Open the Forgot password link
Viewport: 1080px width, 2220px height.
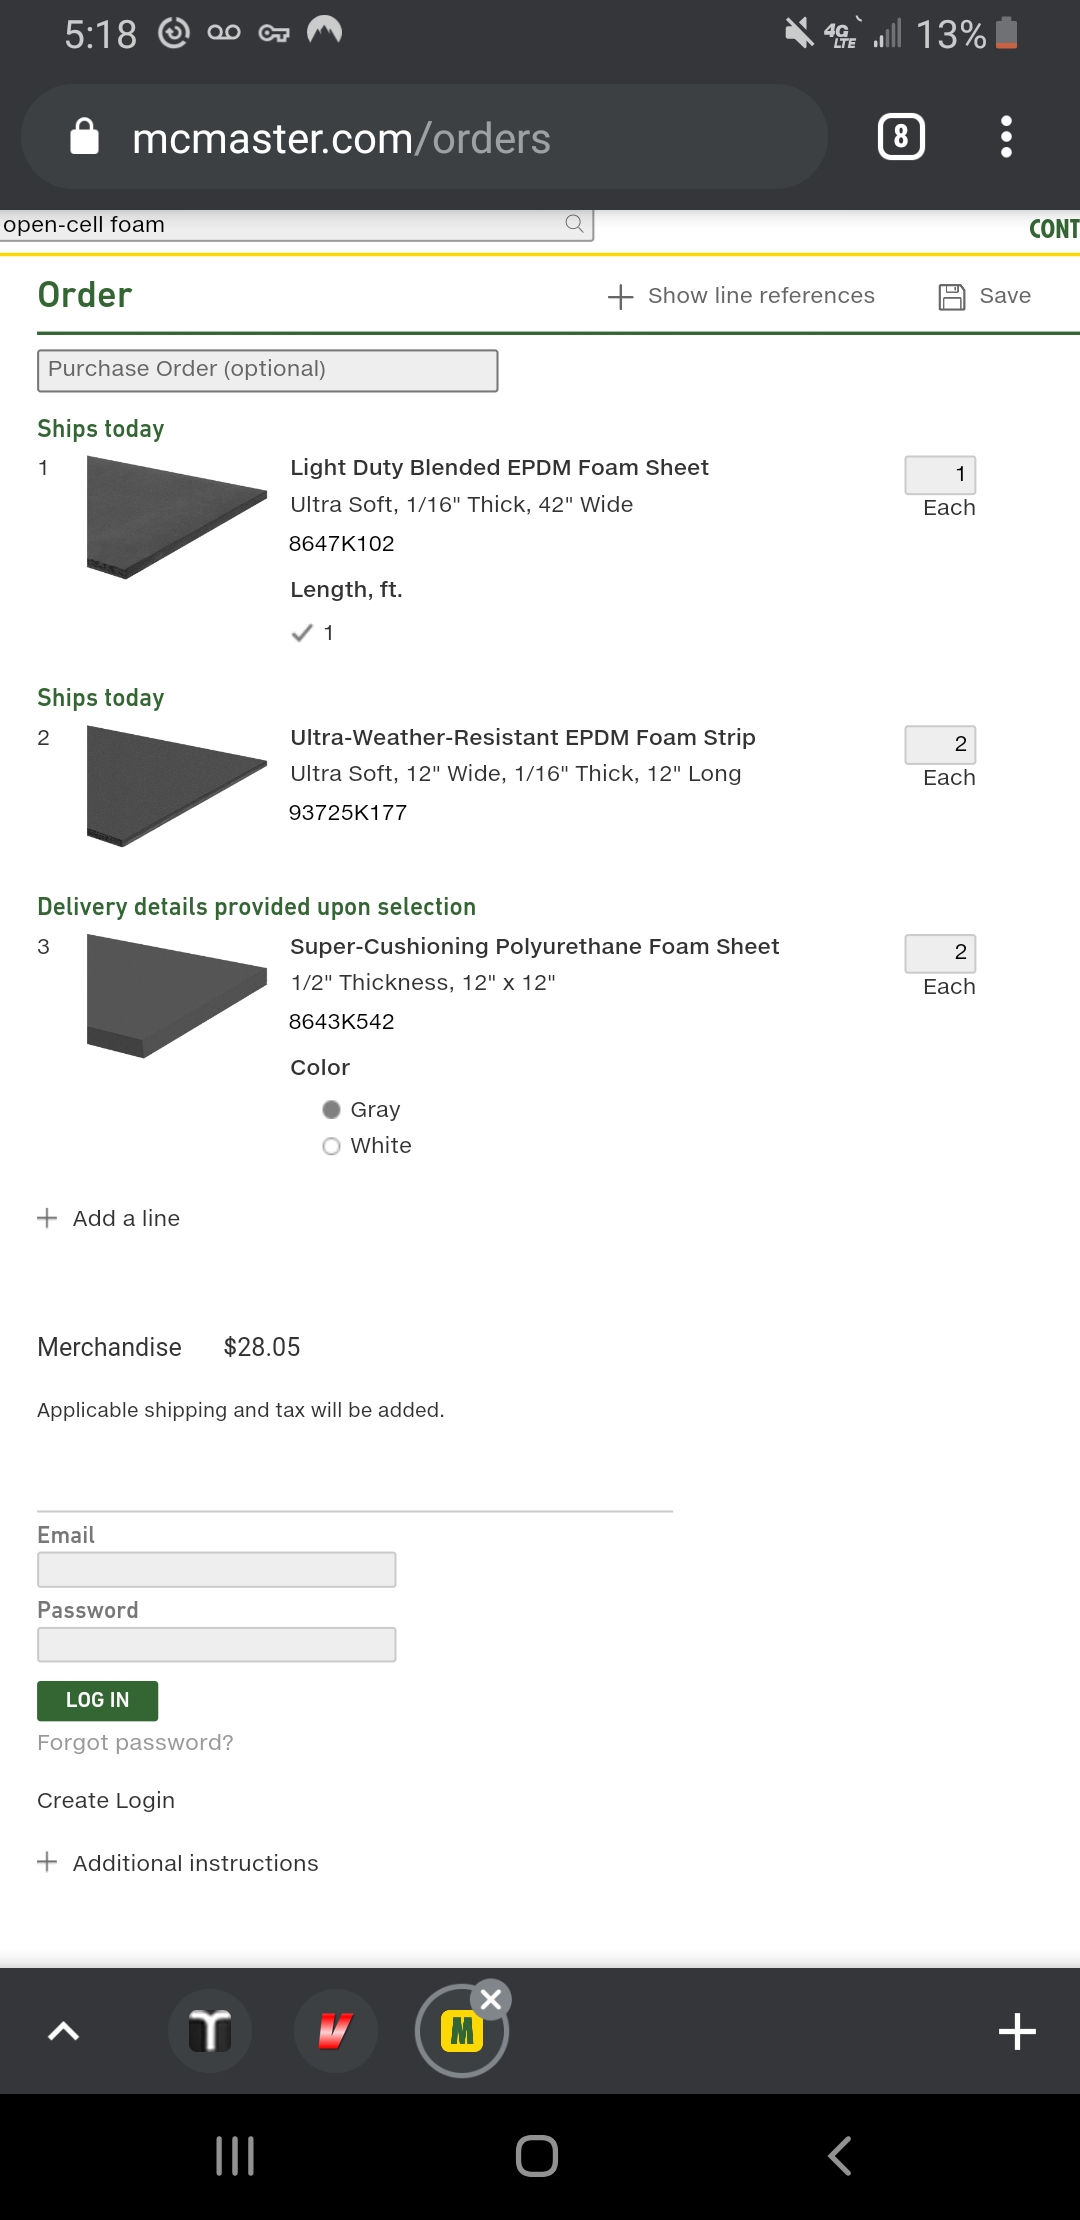pos(135,1743)
